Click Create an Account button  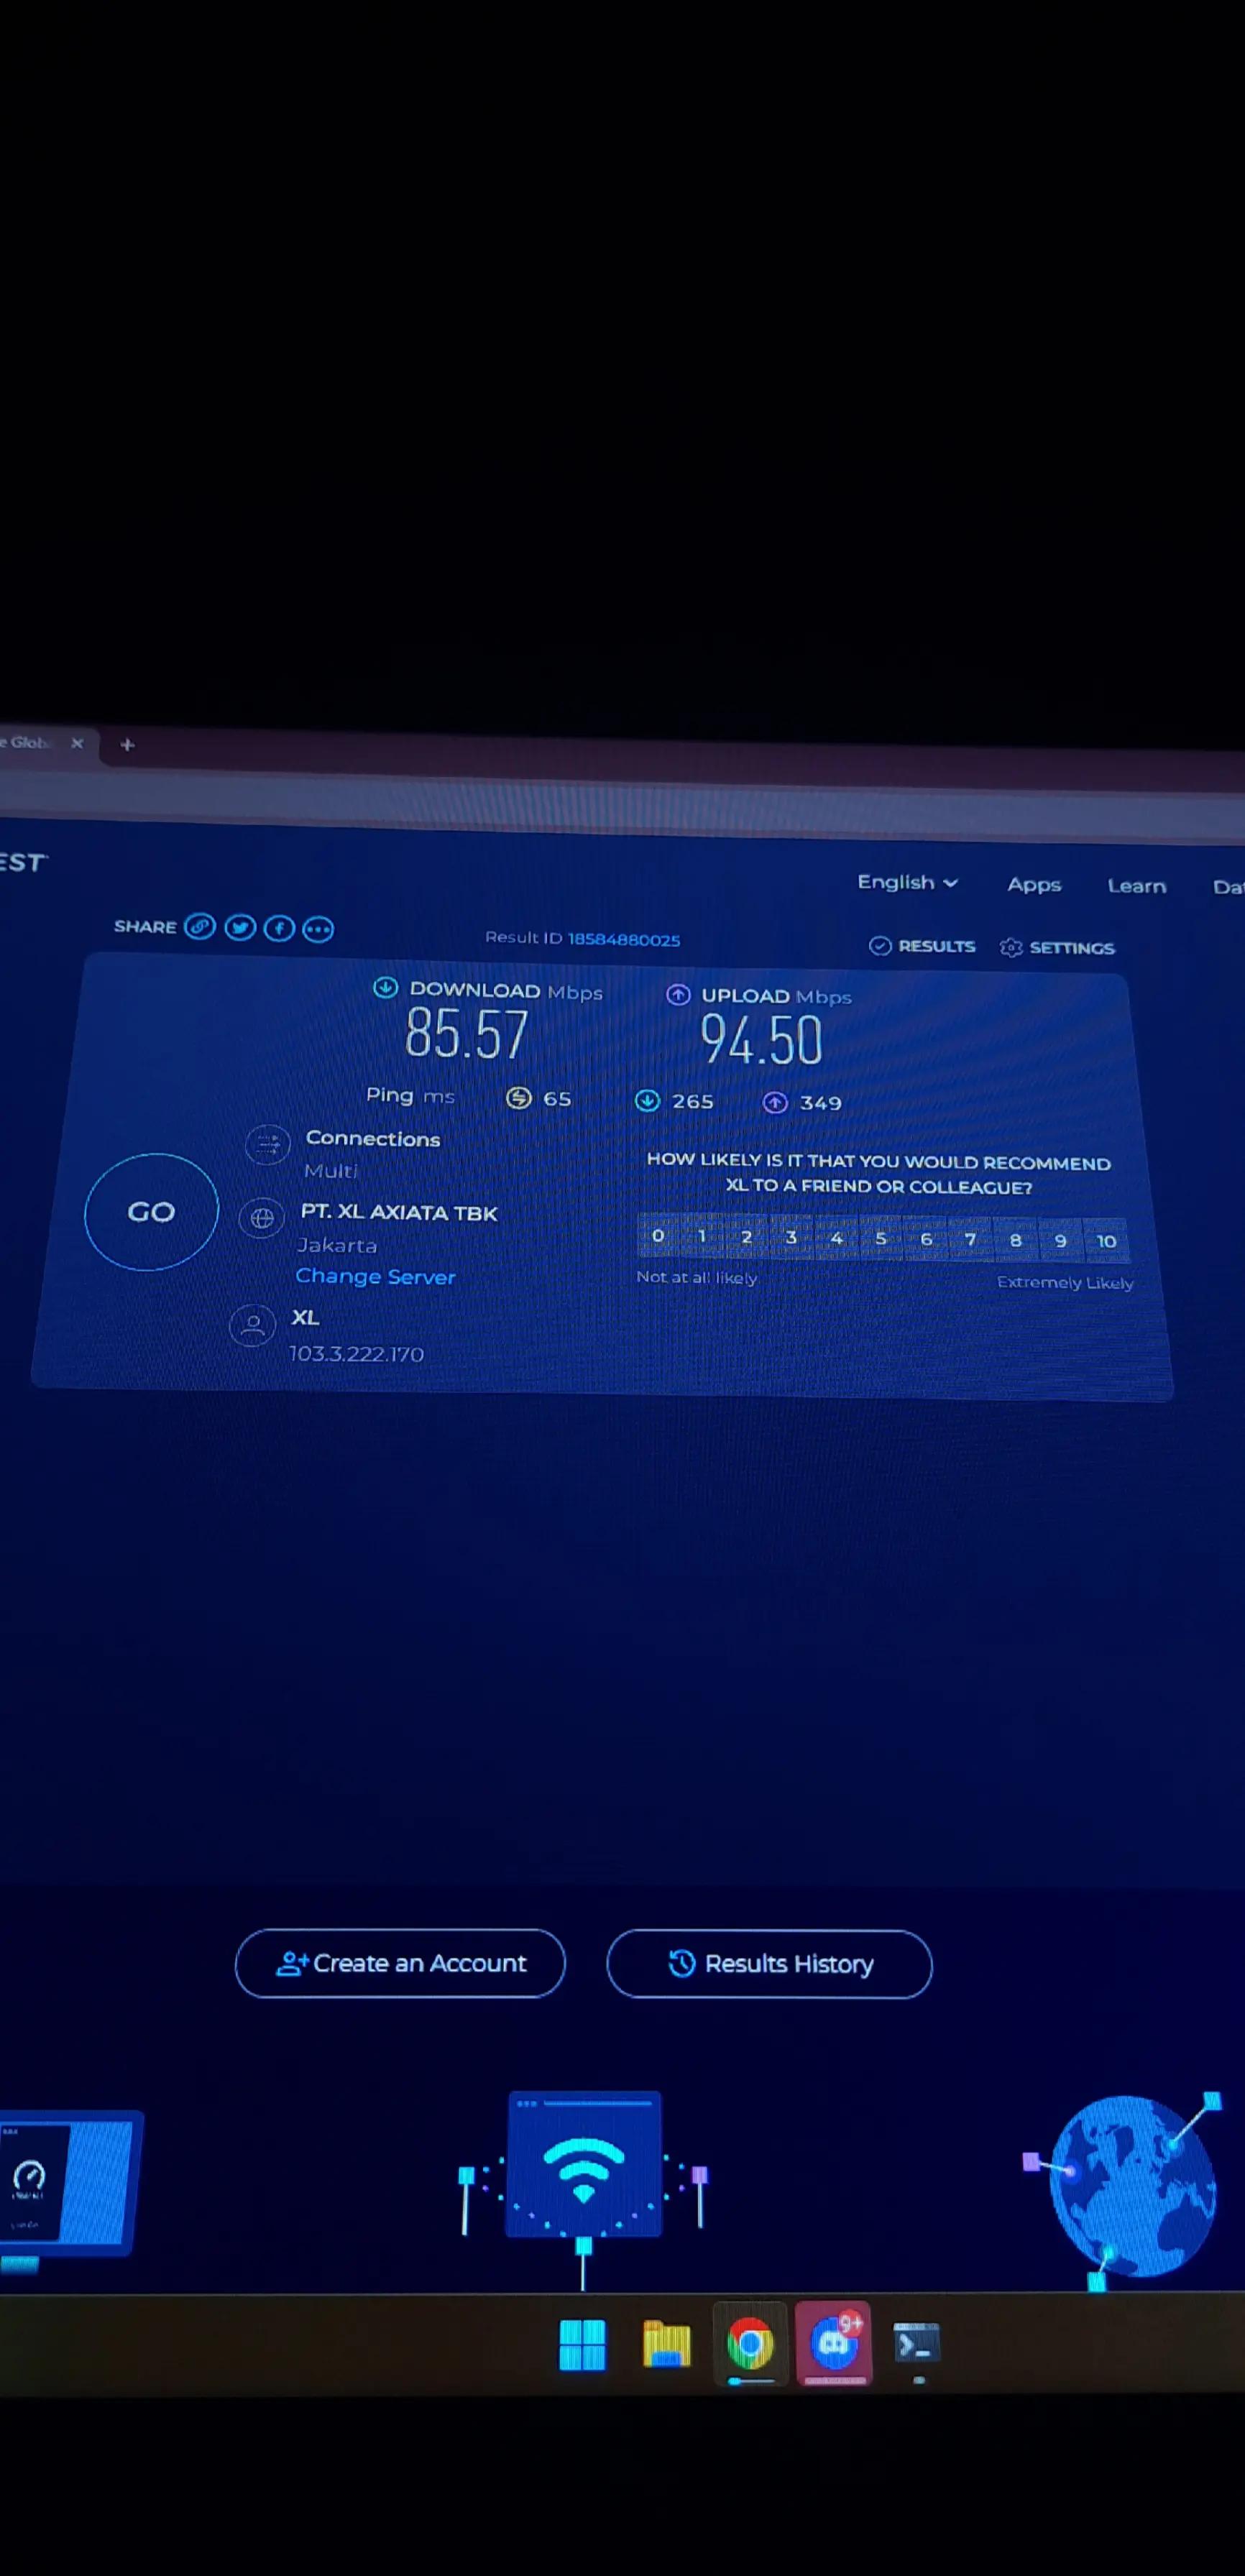(x=400, y=1963)
